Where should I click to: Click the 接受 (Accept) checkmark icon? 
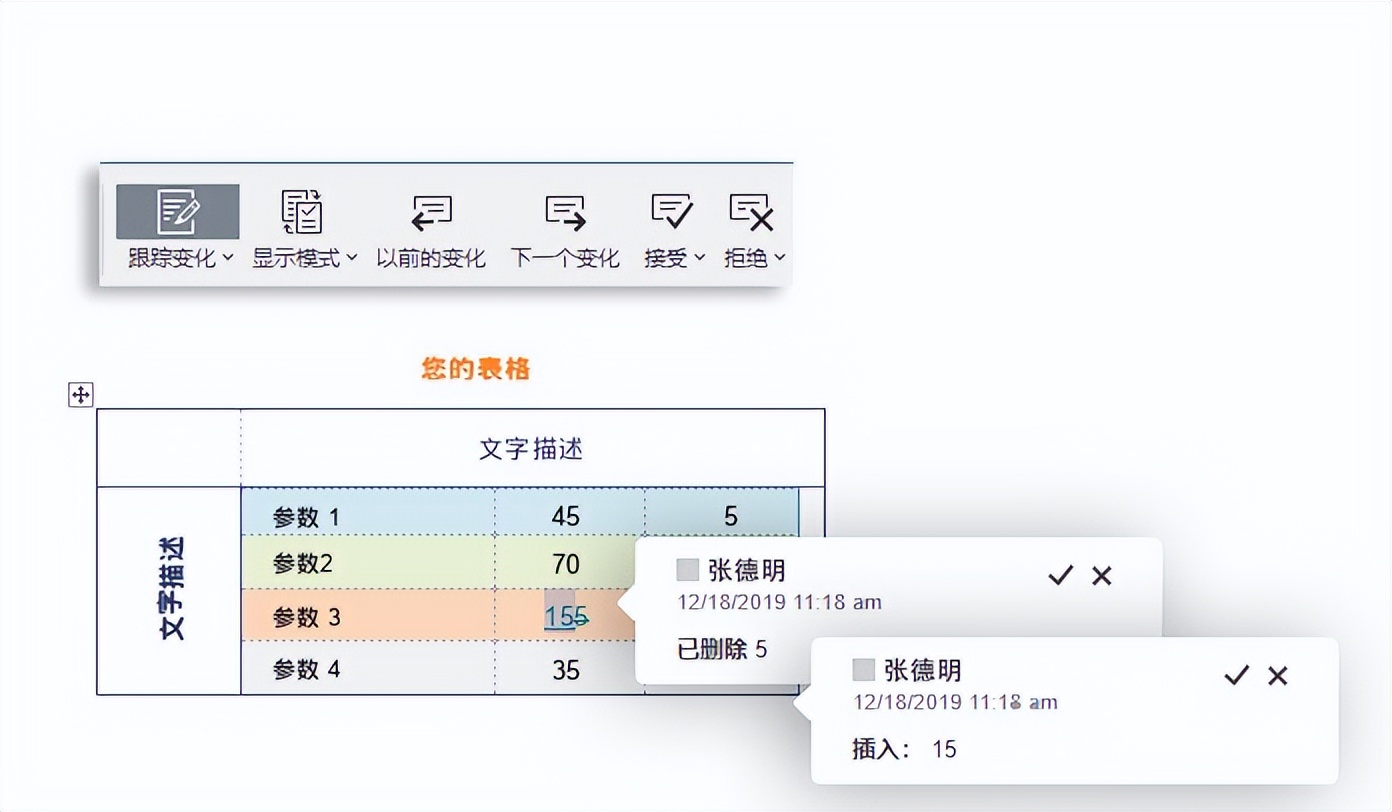point(672,211)
